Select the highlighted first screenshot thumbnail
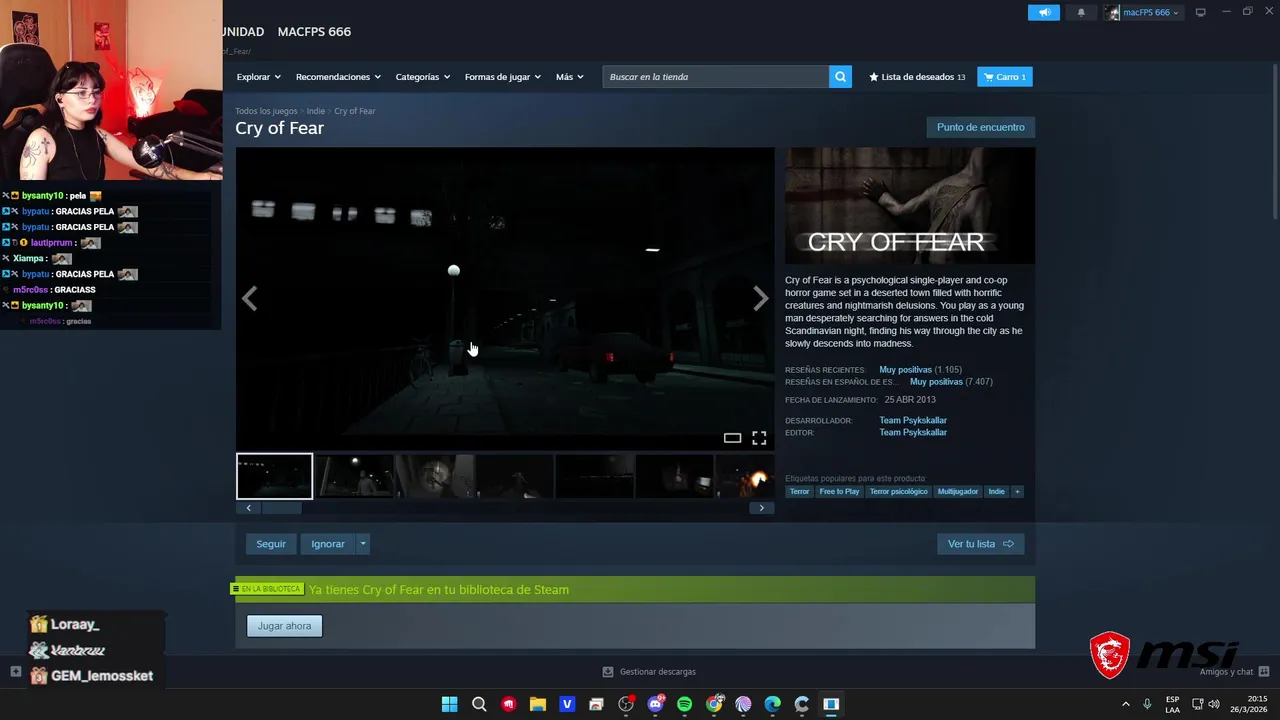 pos(274,476)
